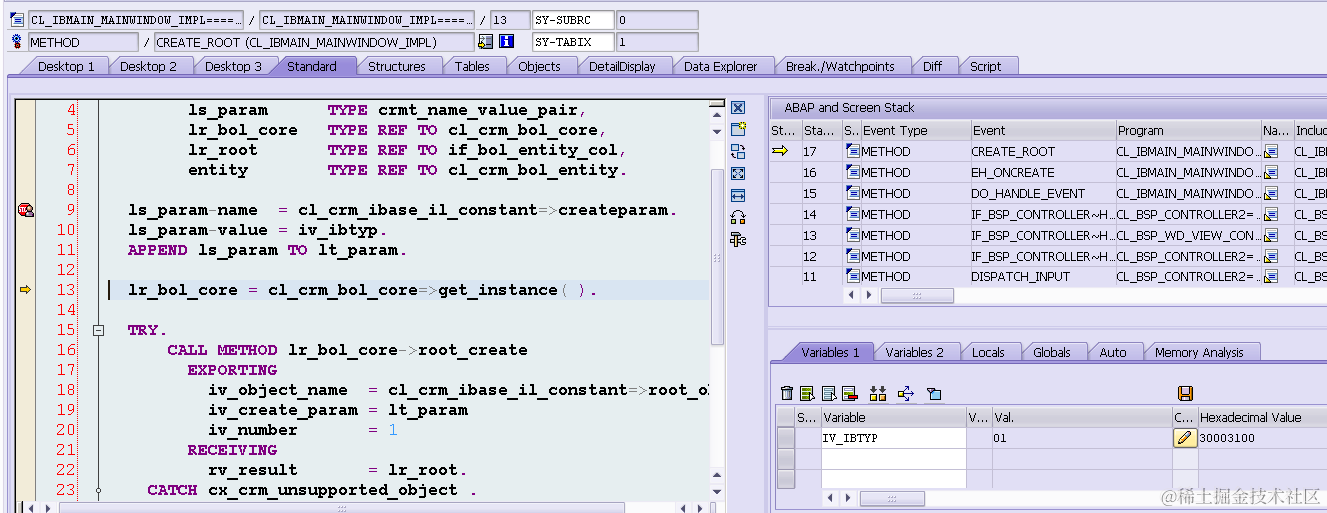Click the blue info icon in the header
1327x513 pixels.
point(506,42)
